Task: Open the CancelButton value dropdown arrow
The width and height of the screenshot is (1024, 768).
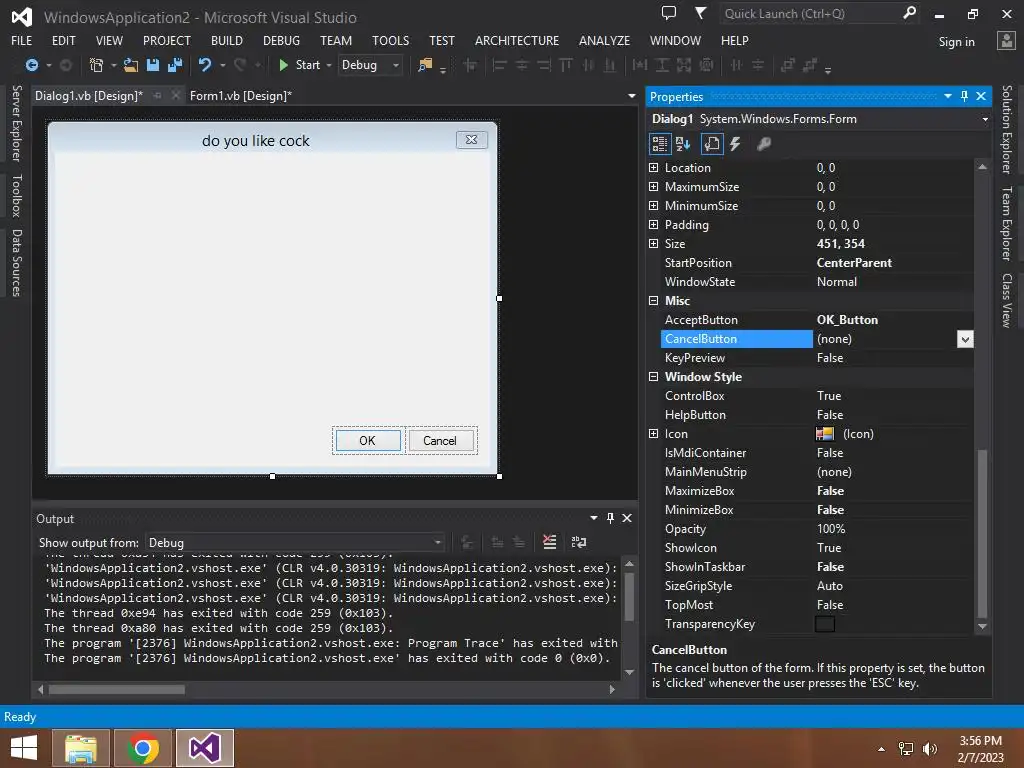Action: [965, 339]
